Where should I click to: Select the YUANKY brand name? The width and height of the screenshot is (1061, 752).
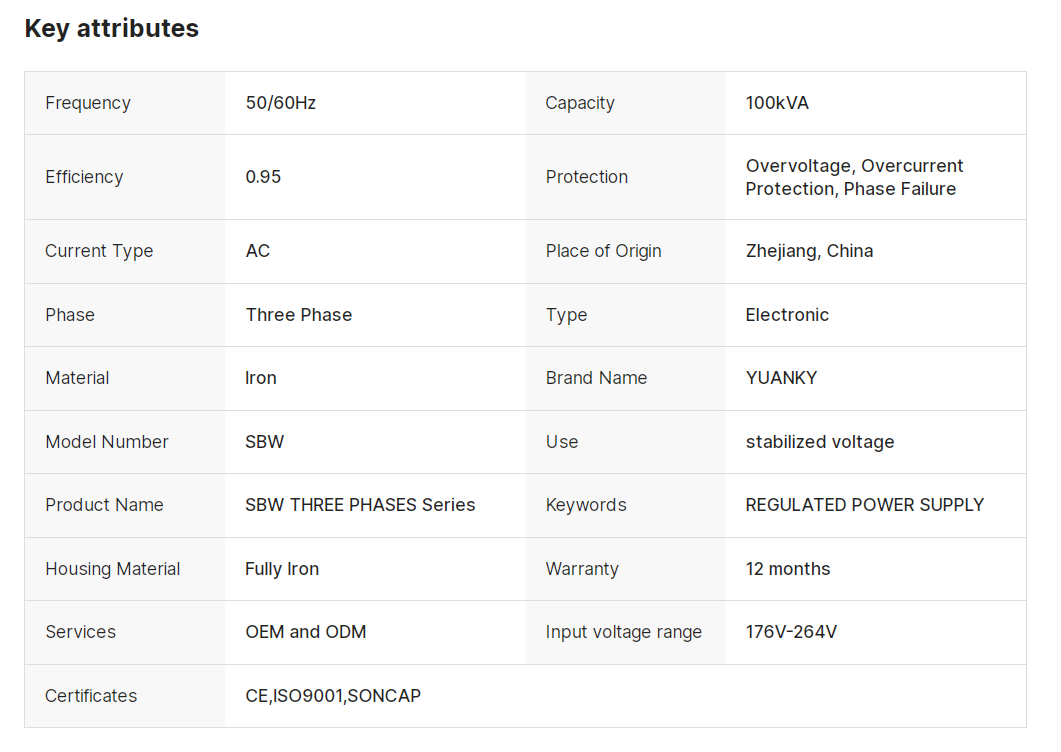point(781,378)
